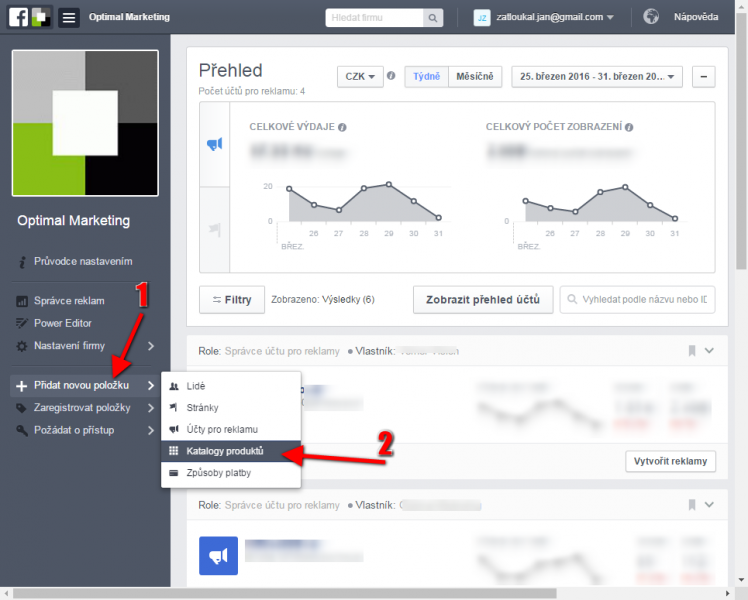
Task: Collapse the second account card chevron
Action: click(x=709, y=505)
